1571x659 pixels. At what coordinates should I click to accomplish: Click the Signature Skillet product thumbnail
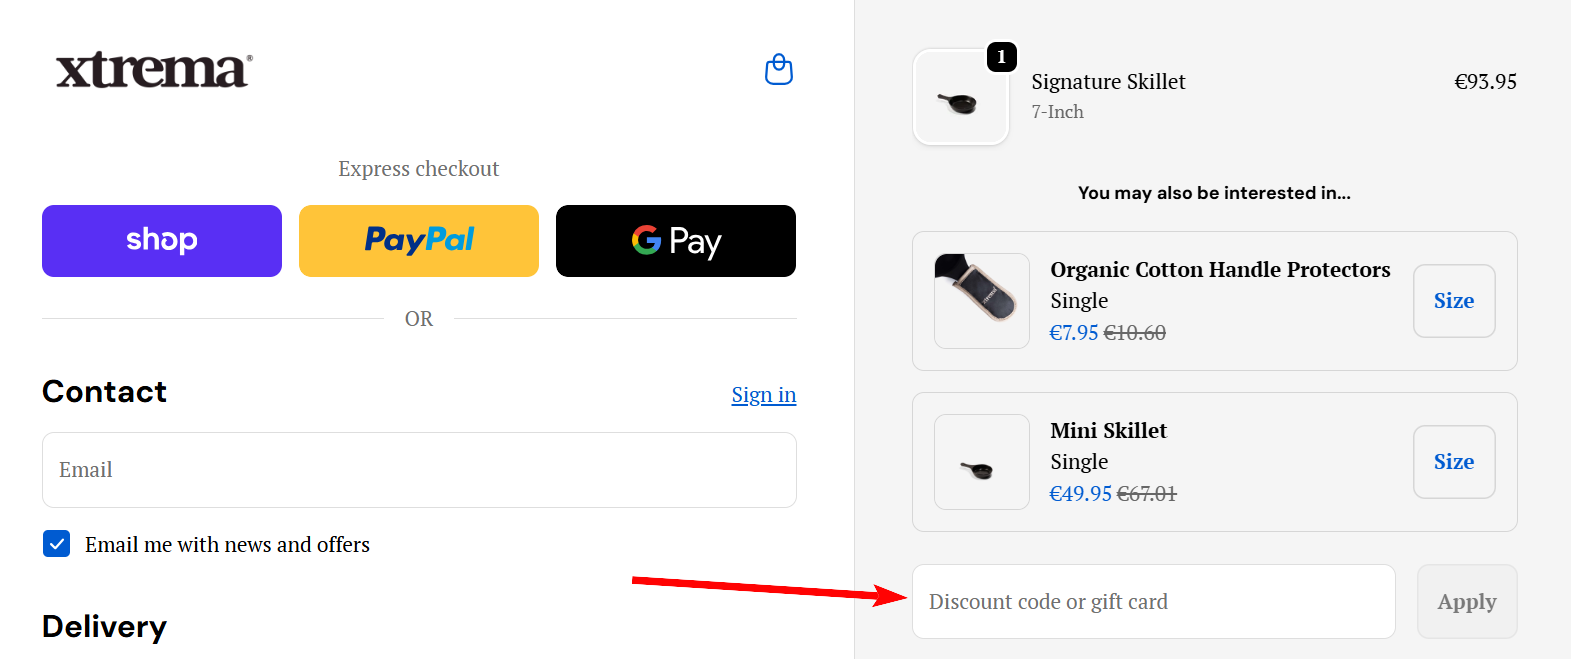(960, 96)
